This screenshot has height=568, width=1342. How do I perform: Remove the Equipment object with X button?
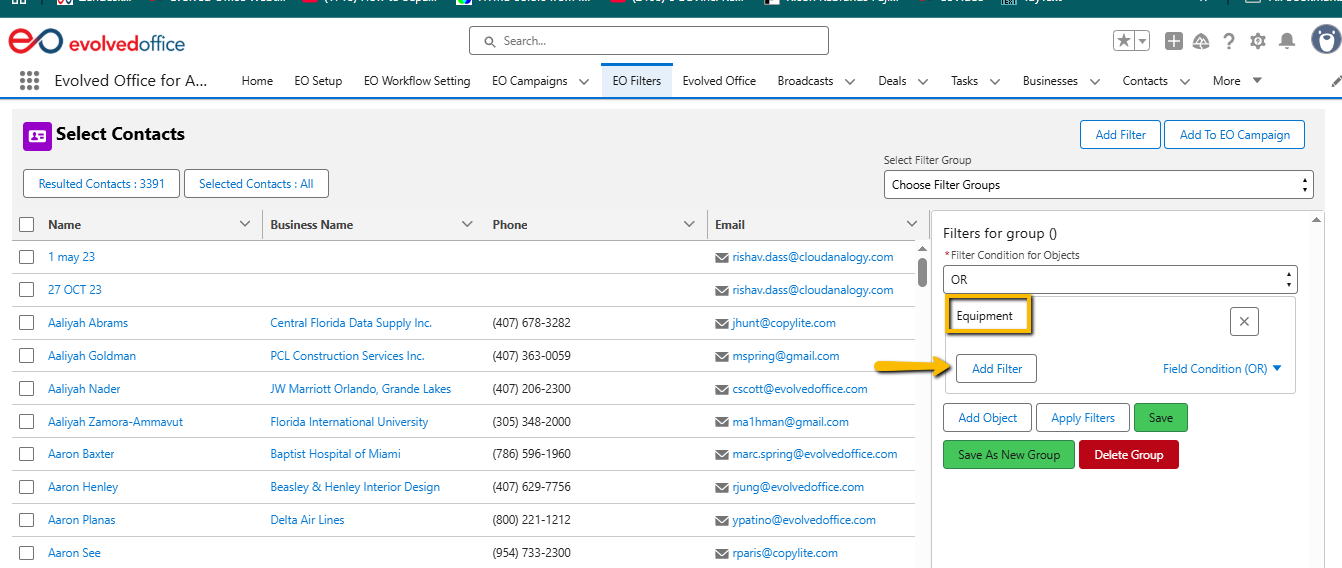(1244, 321)
